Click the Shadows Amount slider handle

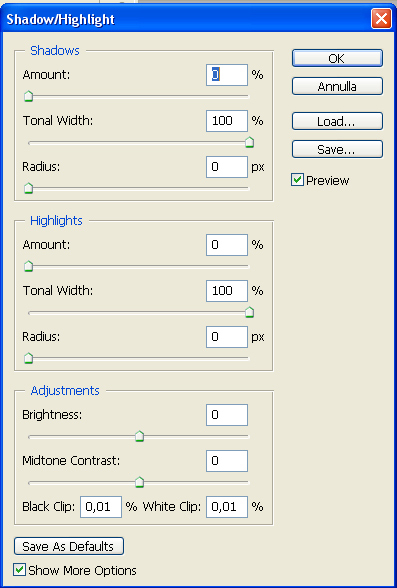(28, 96)
